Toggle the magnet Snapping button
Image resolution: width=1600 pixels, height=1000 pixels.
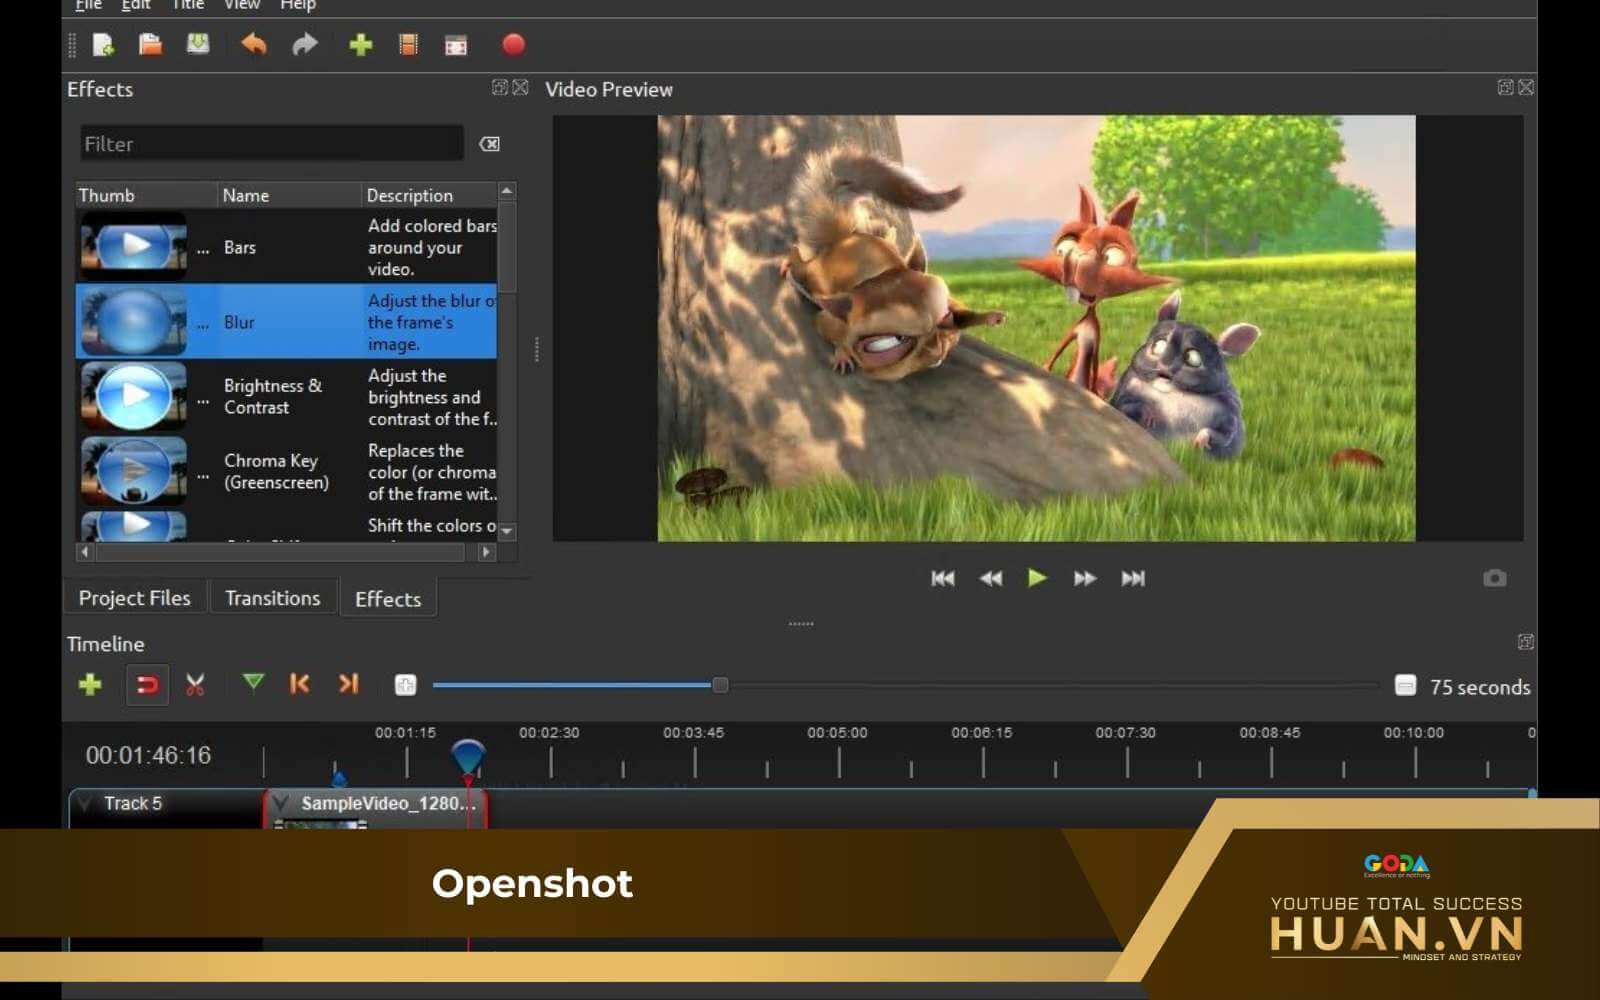tap(147, 685)
